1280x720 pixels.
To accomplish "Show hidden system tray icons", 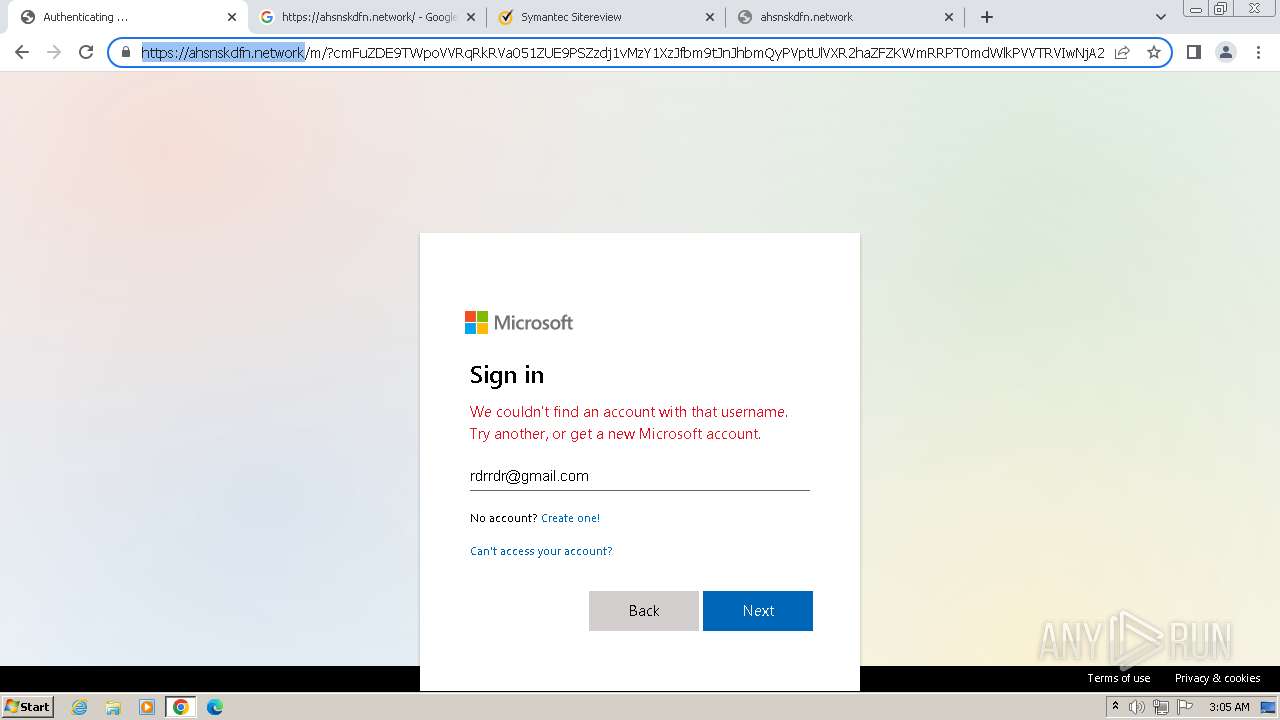I will click(x=1115, y=707).
